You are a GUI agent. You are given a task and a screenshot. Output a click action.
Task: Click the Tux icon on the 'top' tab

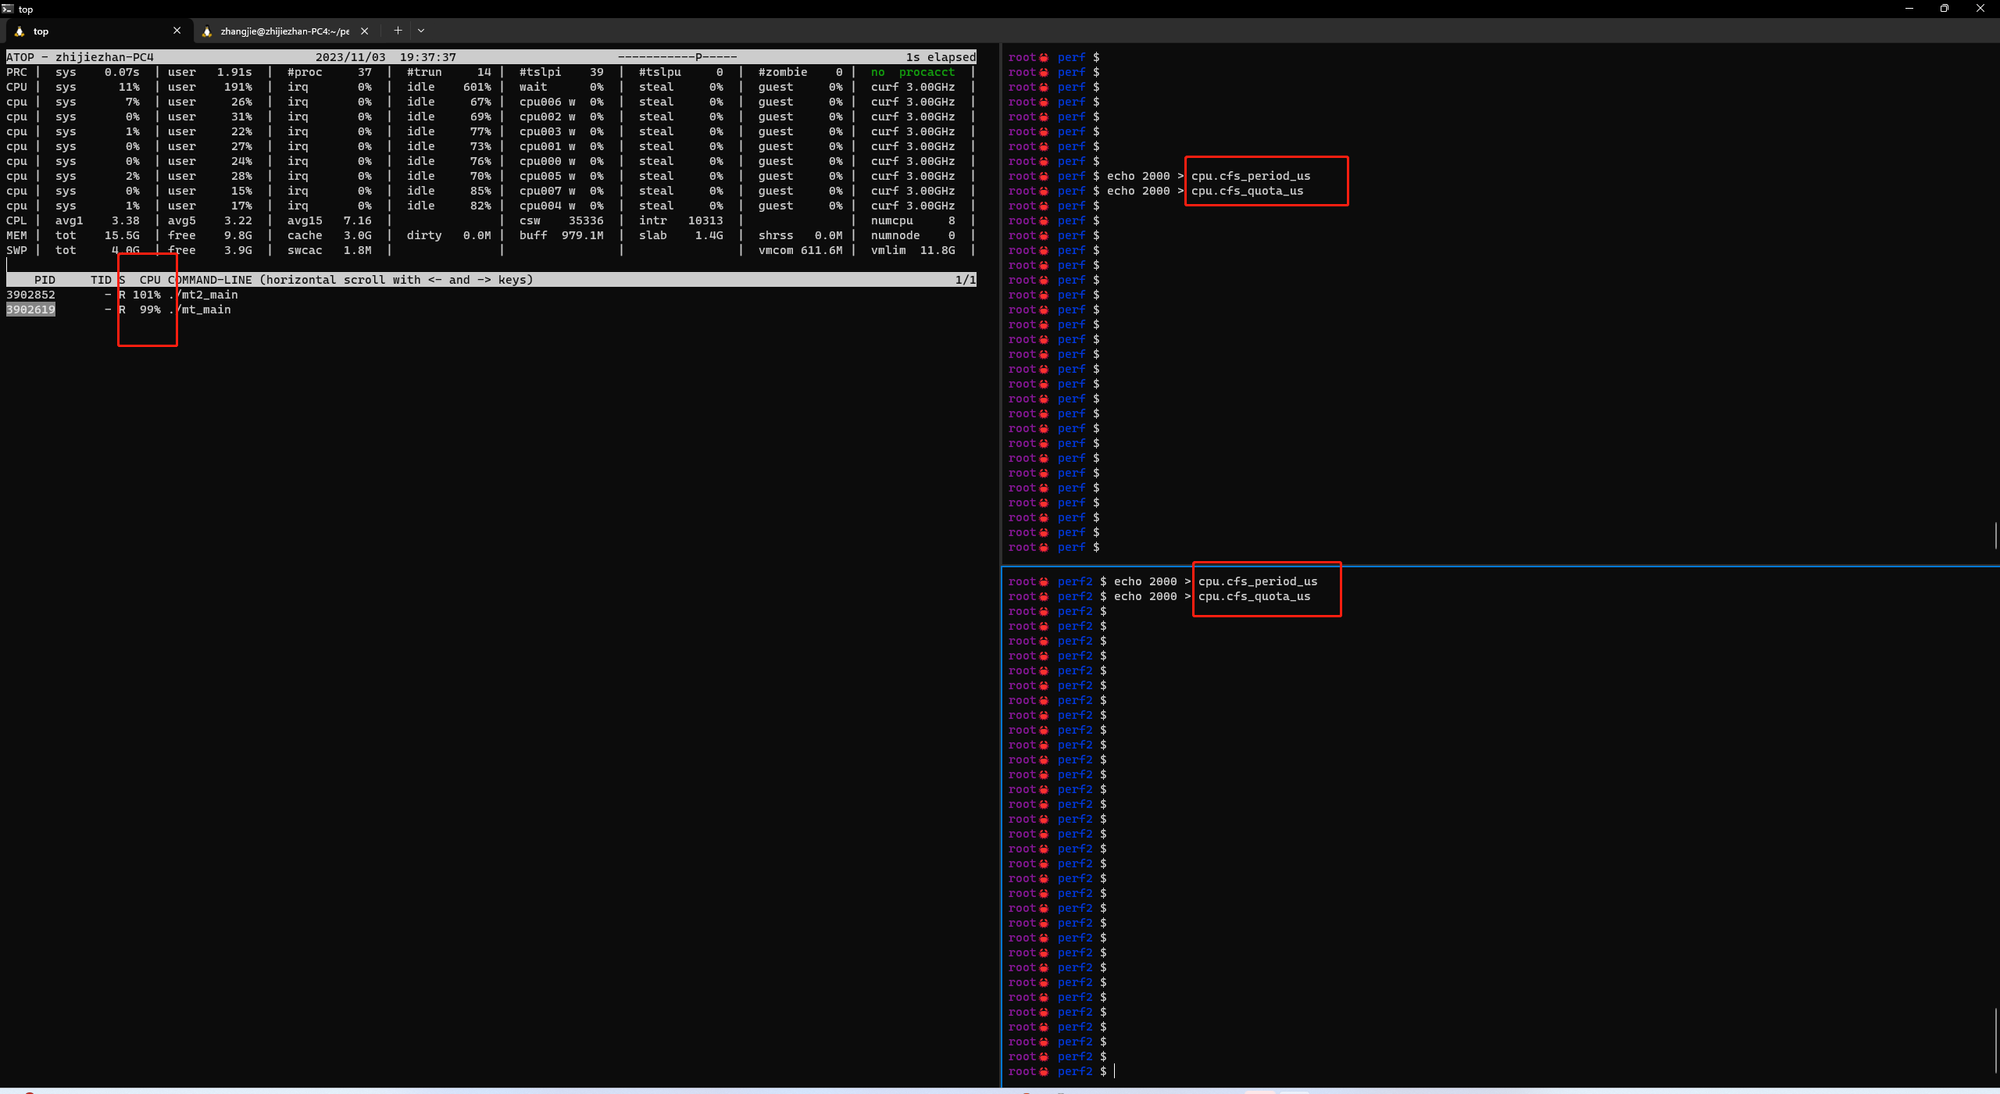[x=19, y=31]
